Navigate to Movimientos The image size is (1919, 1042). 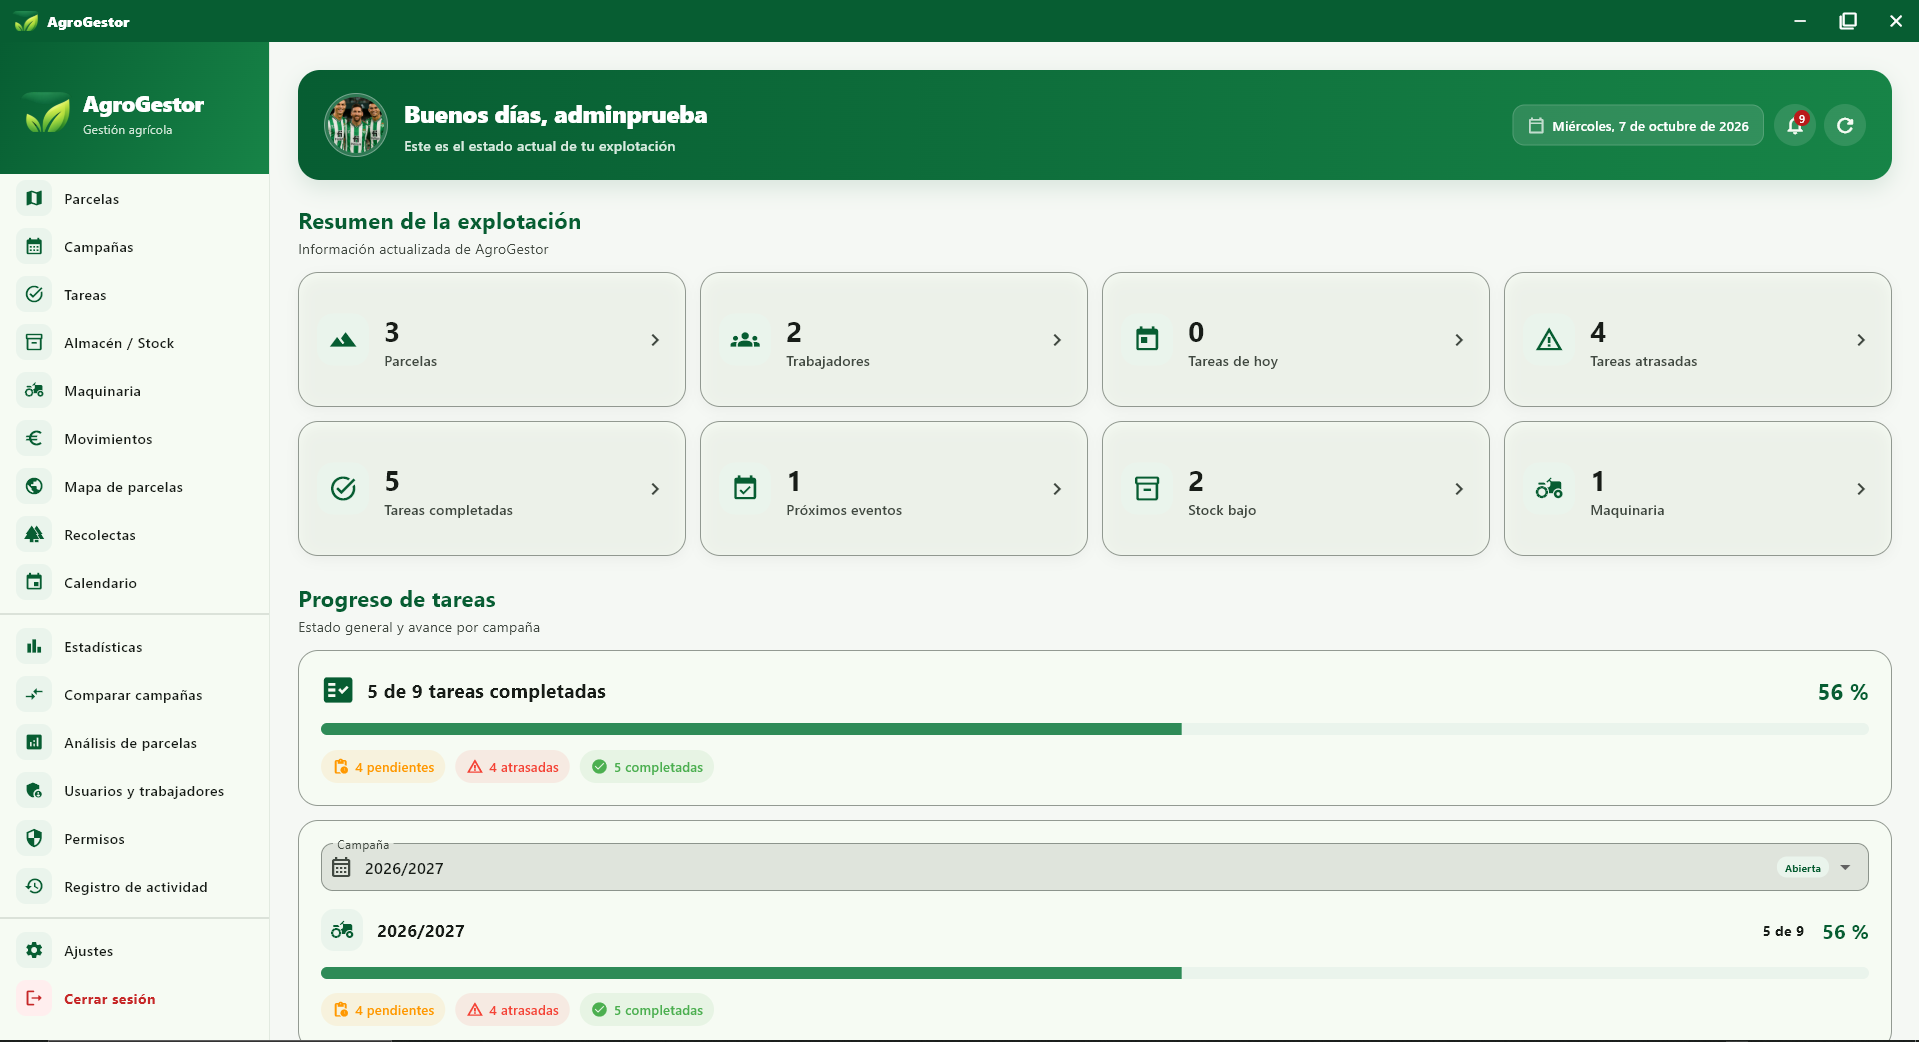(x=134, y=438)
